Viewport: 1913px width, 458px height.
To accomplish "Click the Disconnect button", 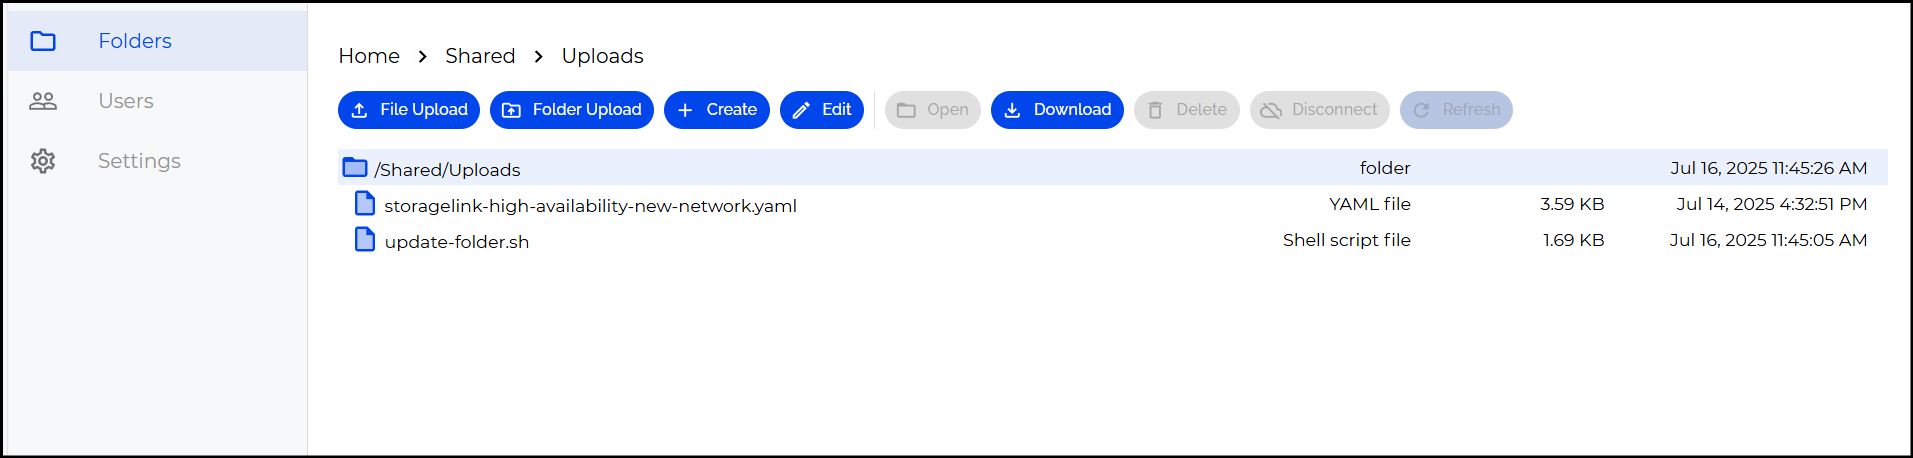I will pyautogui.click(x=1320, y=110).
